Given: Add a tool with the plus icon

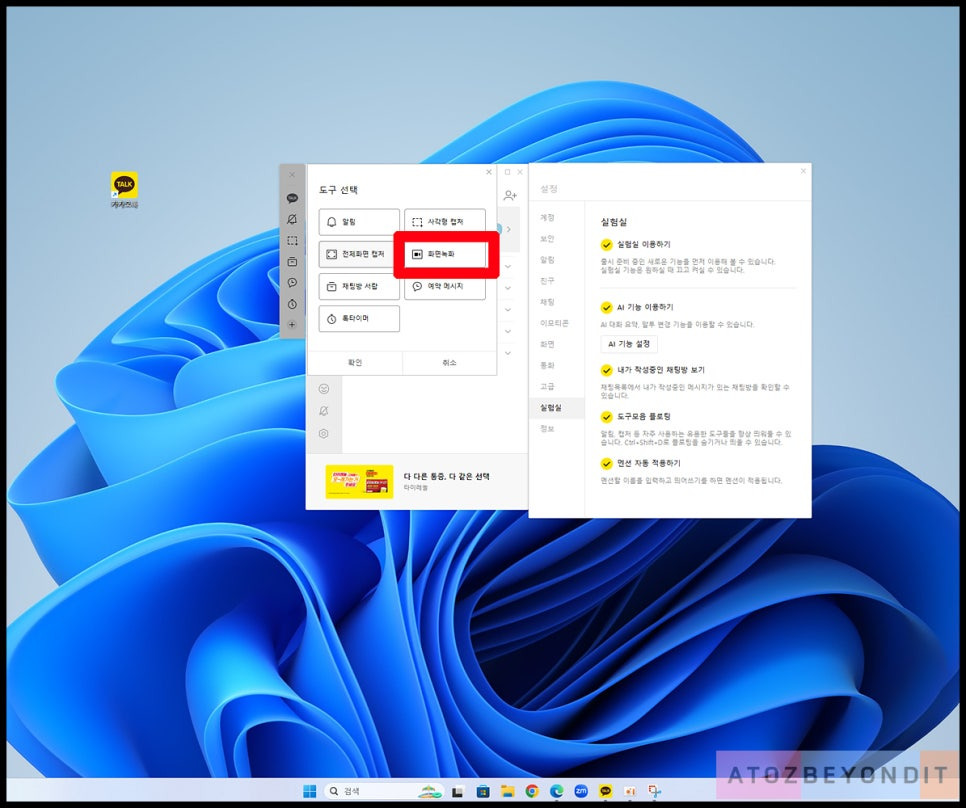Looking at the screenshot, I should tap(292, 325).
